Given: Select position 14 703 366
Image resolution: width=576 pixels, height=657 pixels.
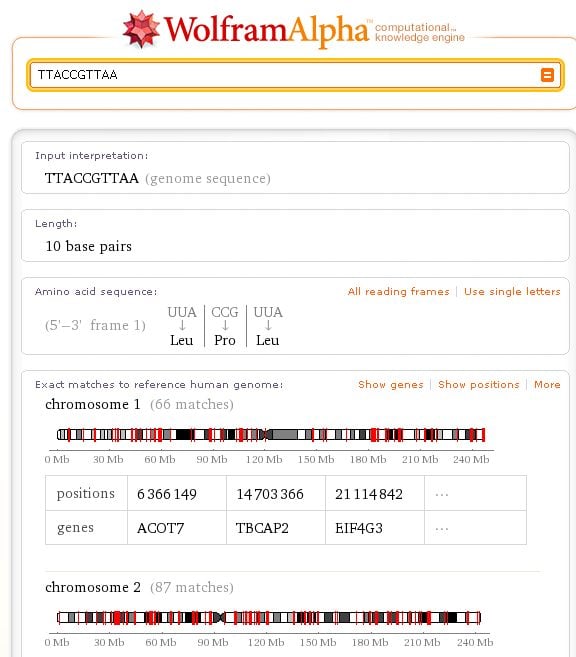Looking at the screenshot, I should 270,494.
